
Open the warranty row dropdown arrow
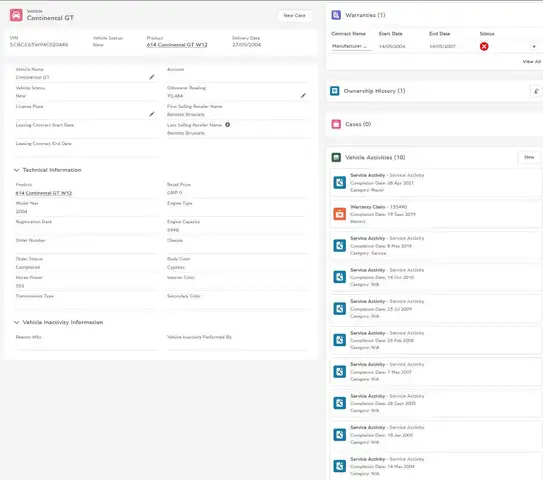point(534,46)
